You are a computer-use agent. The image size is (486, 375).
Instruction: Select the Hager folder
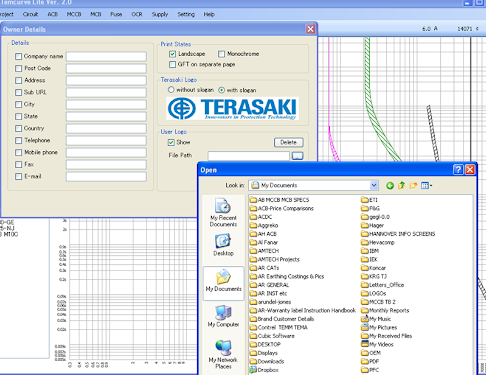point(372,225)
